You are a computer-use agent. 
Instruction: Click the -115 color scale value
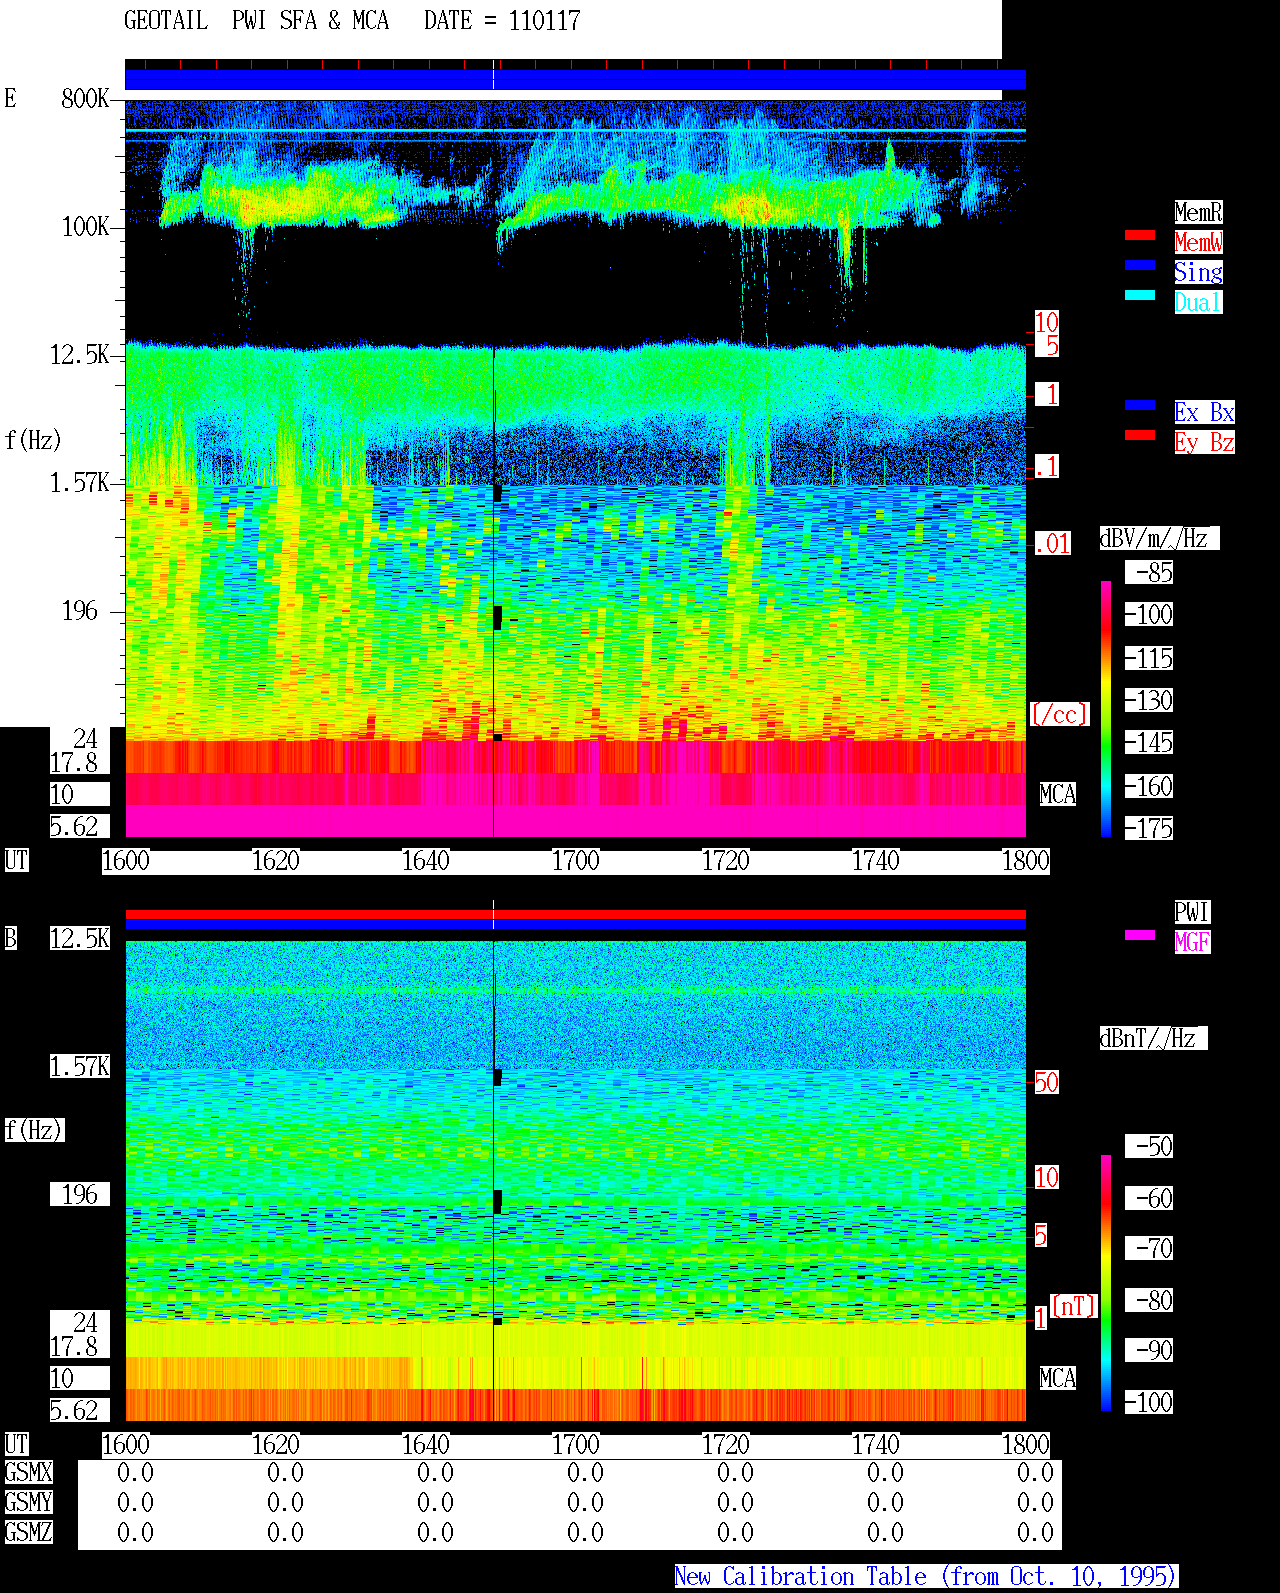click(x=1149, y=658)
